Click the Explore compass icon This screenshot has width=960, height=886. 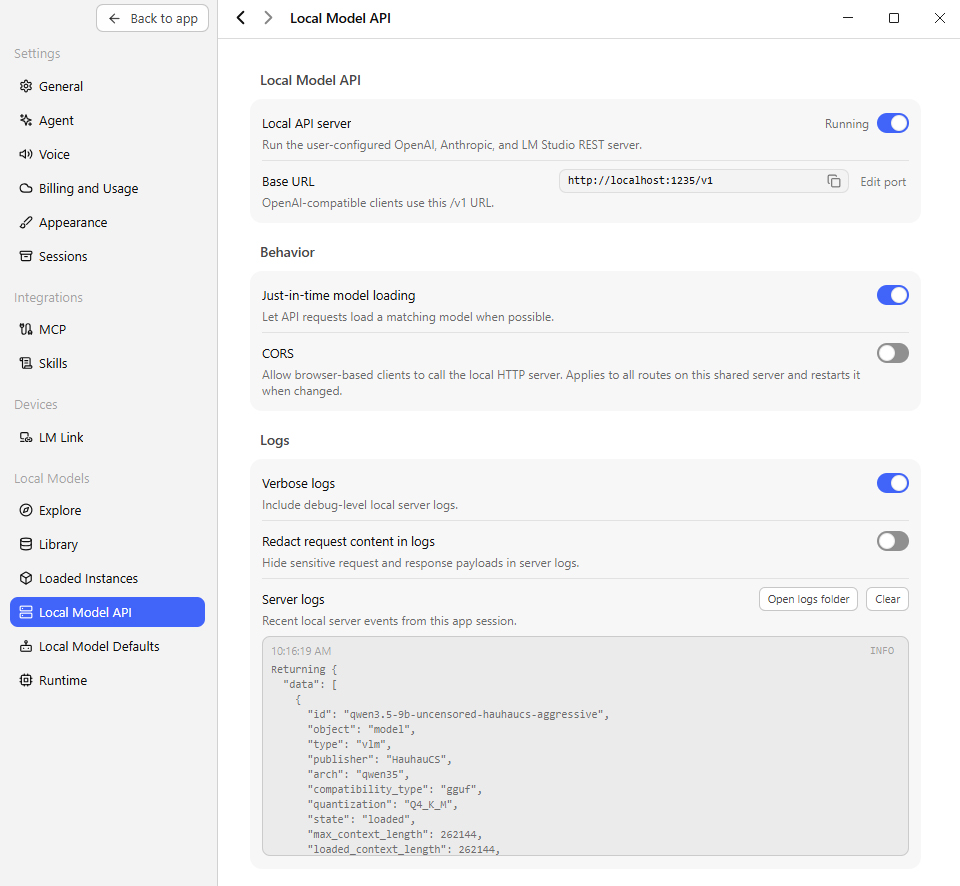pos(26,510)
